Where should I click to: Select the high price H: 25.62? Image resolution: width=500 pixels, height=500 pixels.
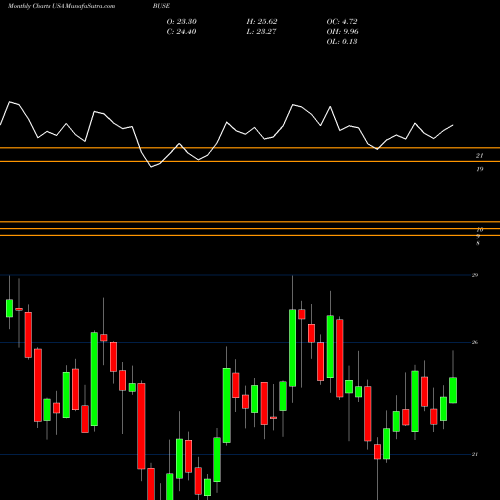pyautogui.click(x=262, y=22)
